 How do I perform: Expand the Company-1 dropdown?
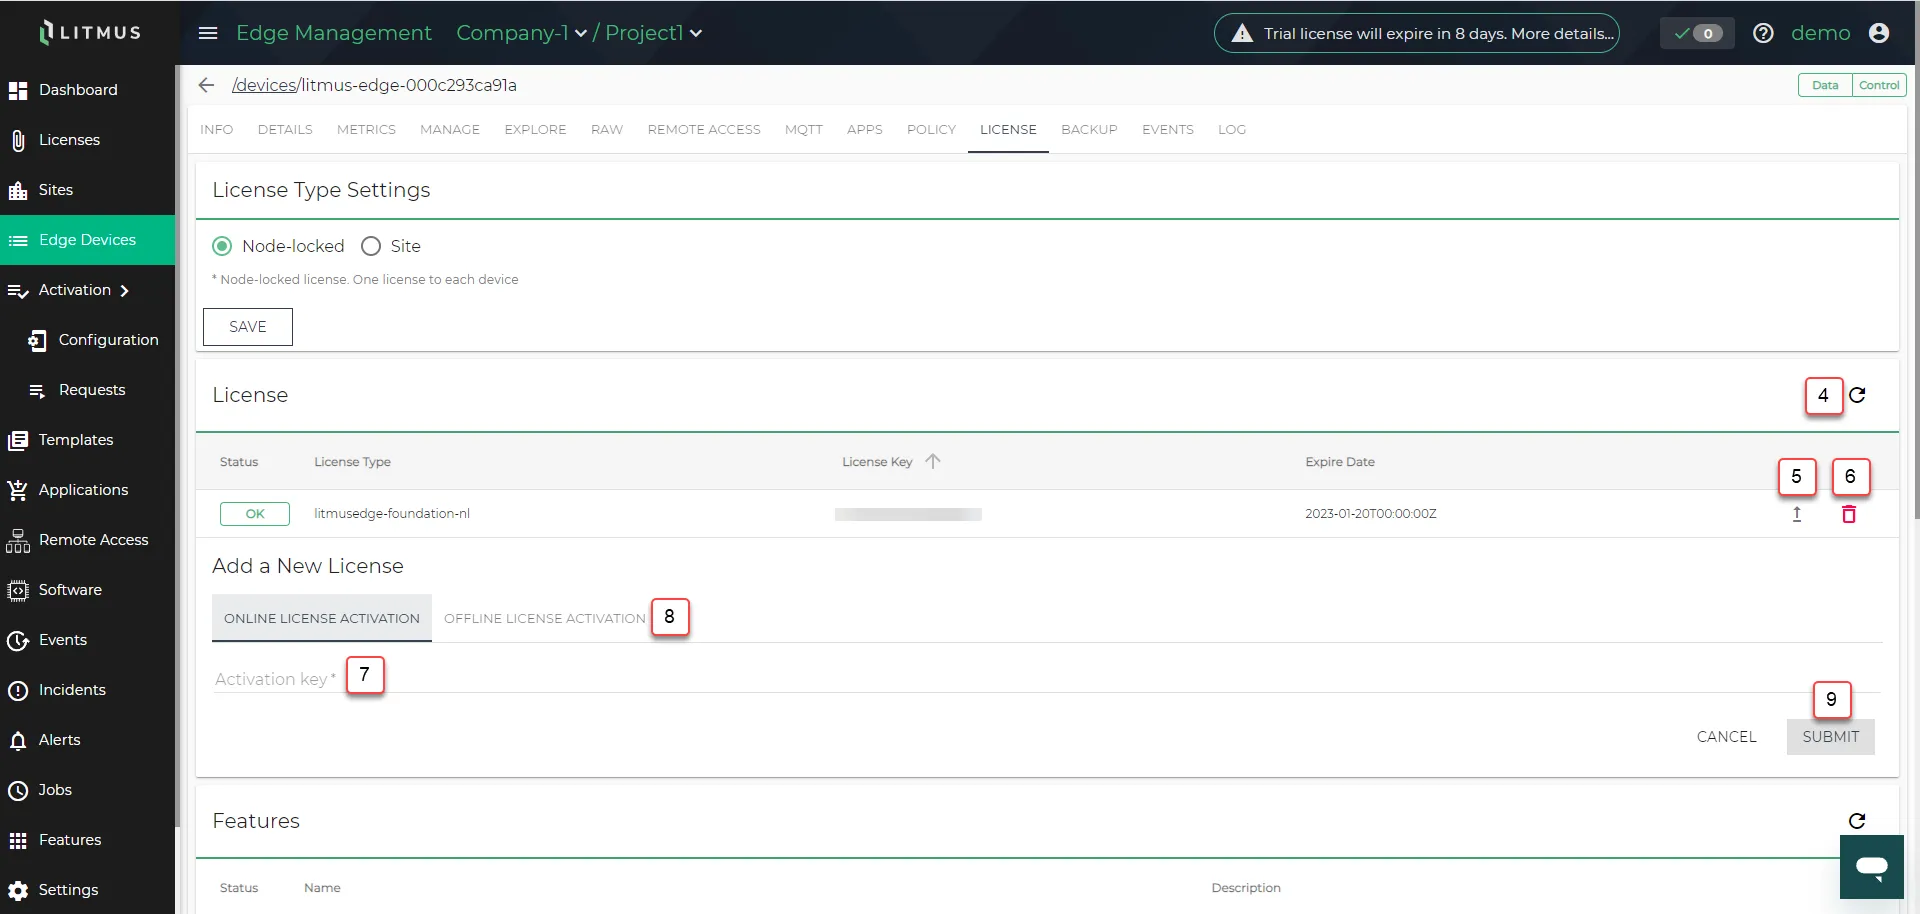click(x=521, y=33)
